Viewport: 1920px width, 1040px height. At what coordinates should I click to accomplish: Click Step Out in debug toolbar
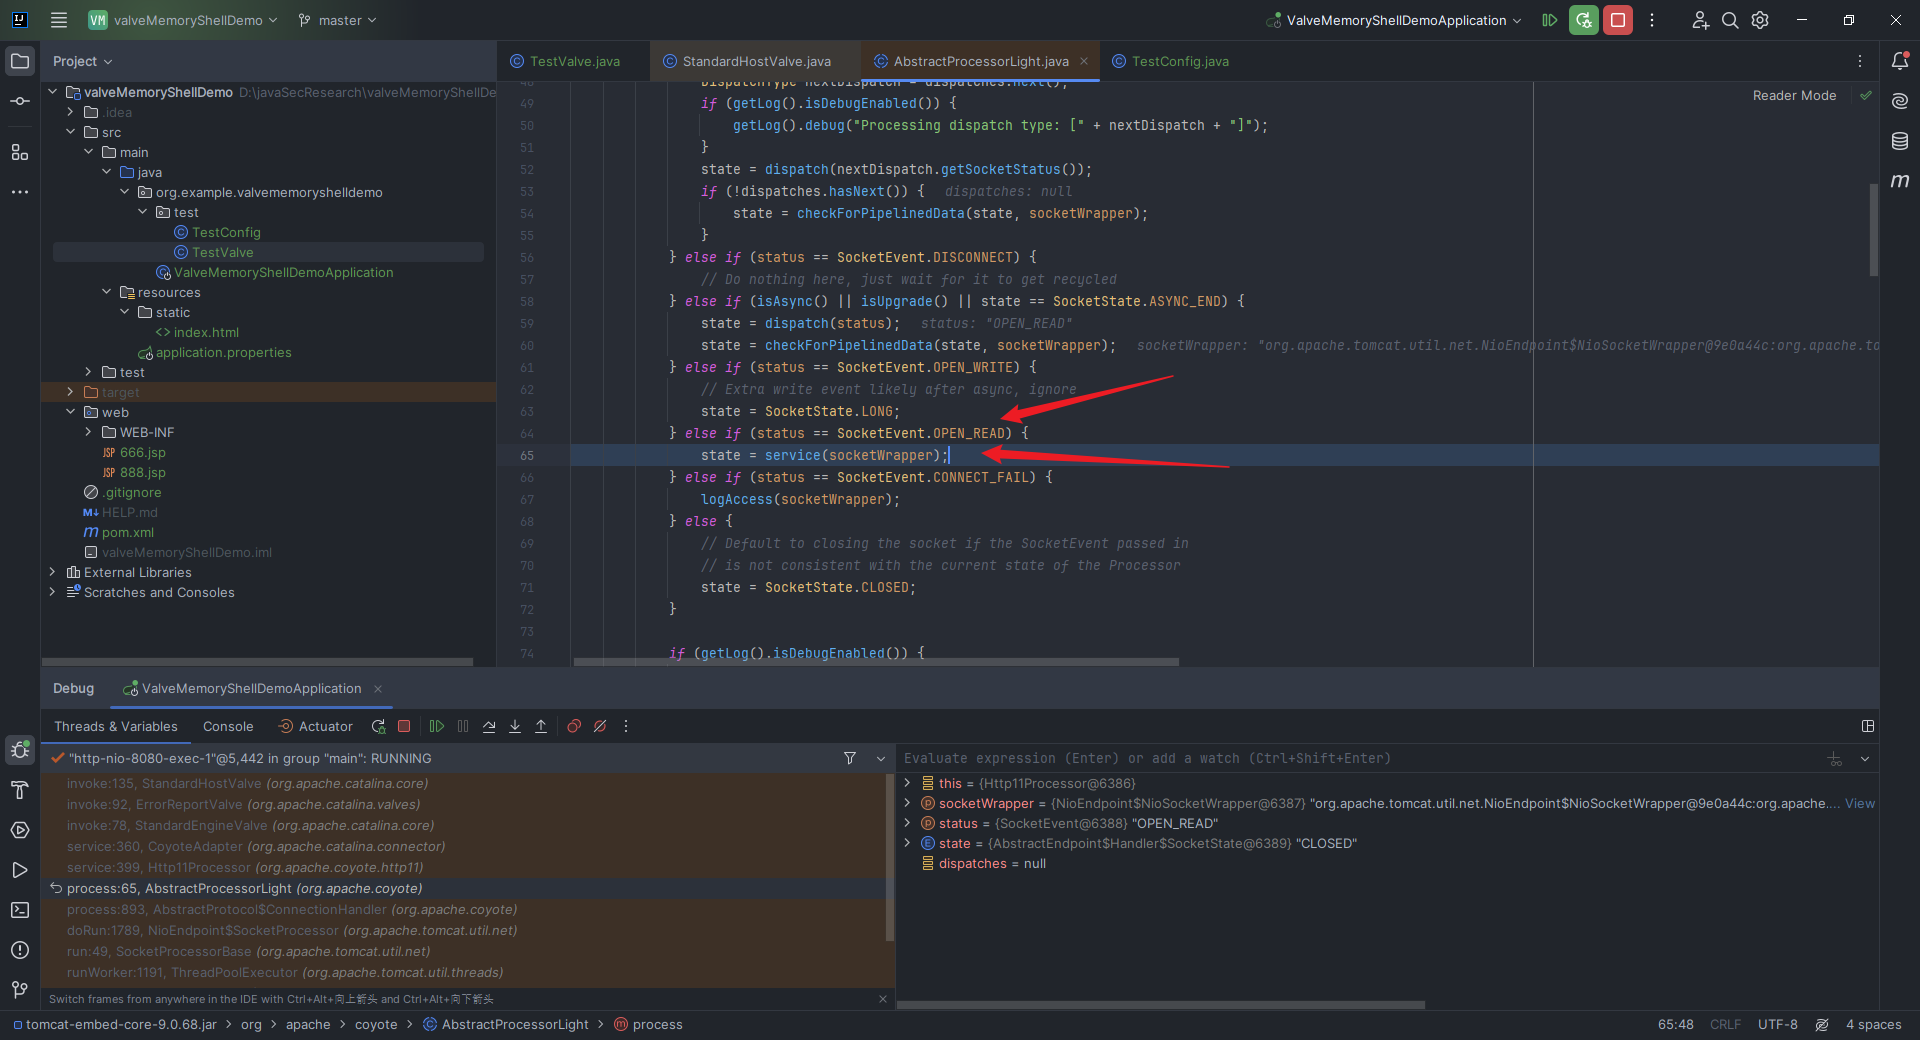(541, 727)
